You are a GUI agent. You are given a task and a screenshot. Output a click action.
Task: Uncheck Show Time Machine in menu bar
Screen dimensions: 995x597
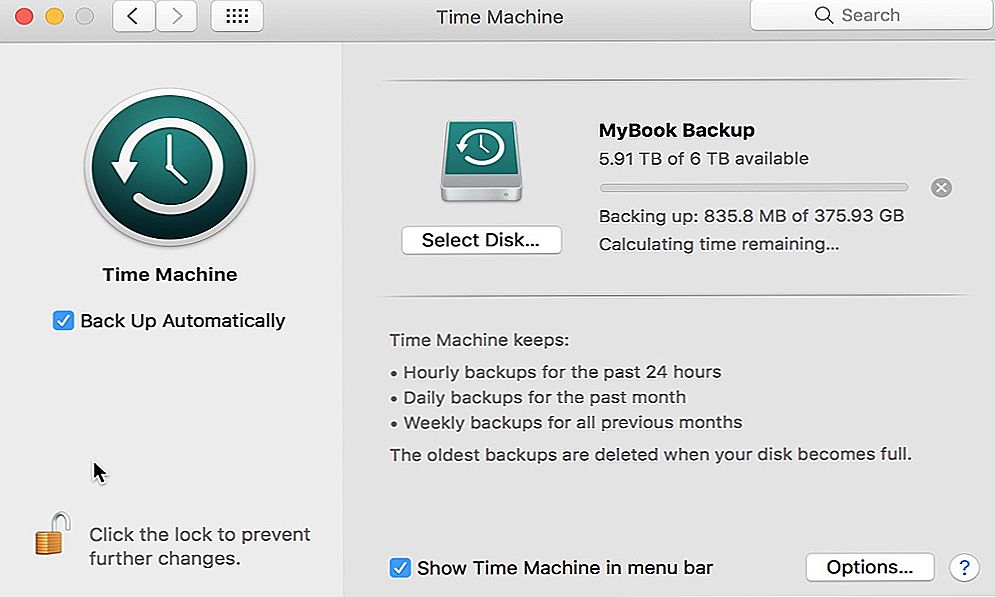(x=400, y=567)
